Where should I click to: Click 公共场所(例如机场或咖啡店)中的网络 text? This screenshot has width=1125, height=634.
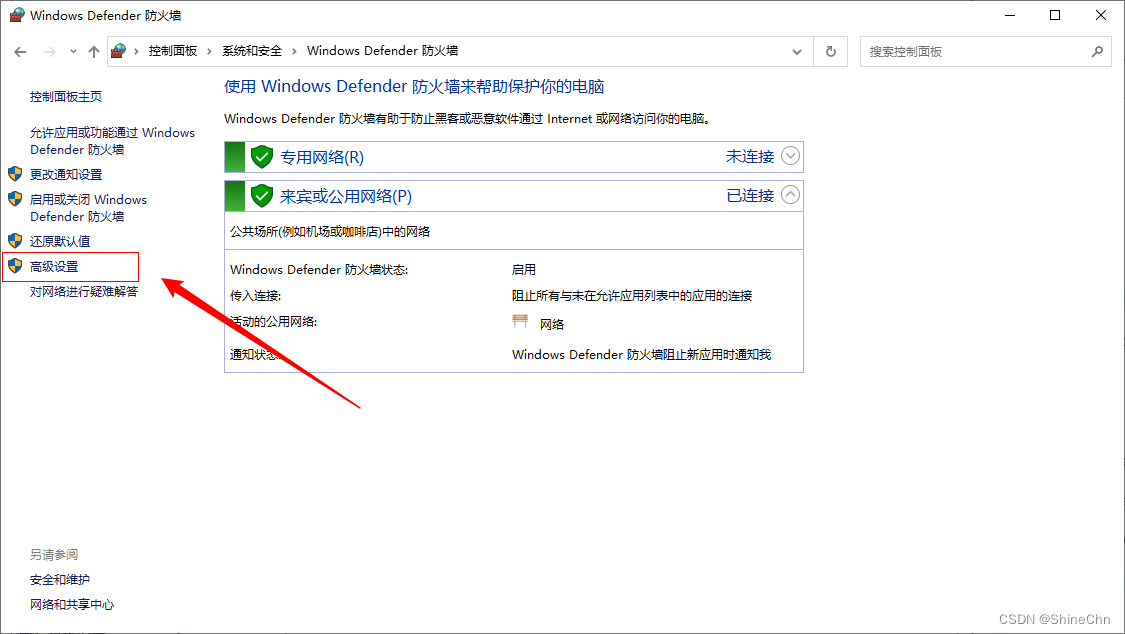coord(330,232)
